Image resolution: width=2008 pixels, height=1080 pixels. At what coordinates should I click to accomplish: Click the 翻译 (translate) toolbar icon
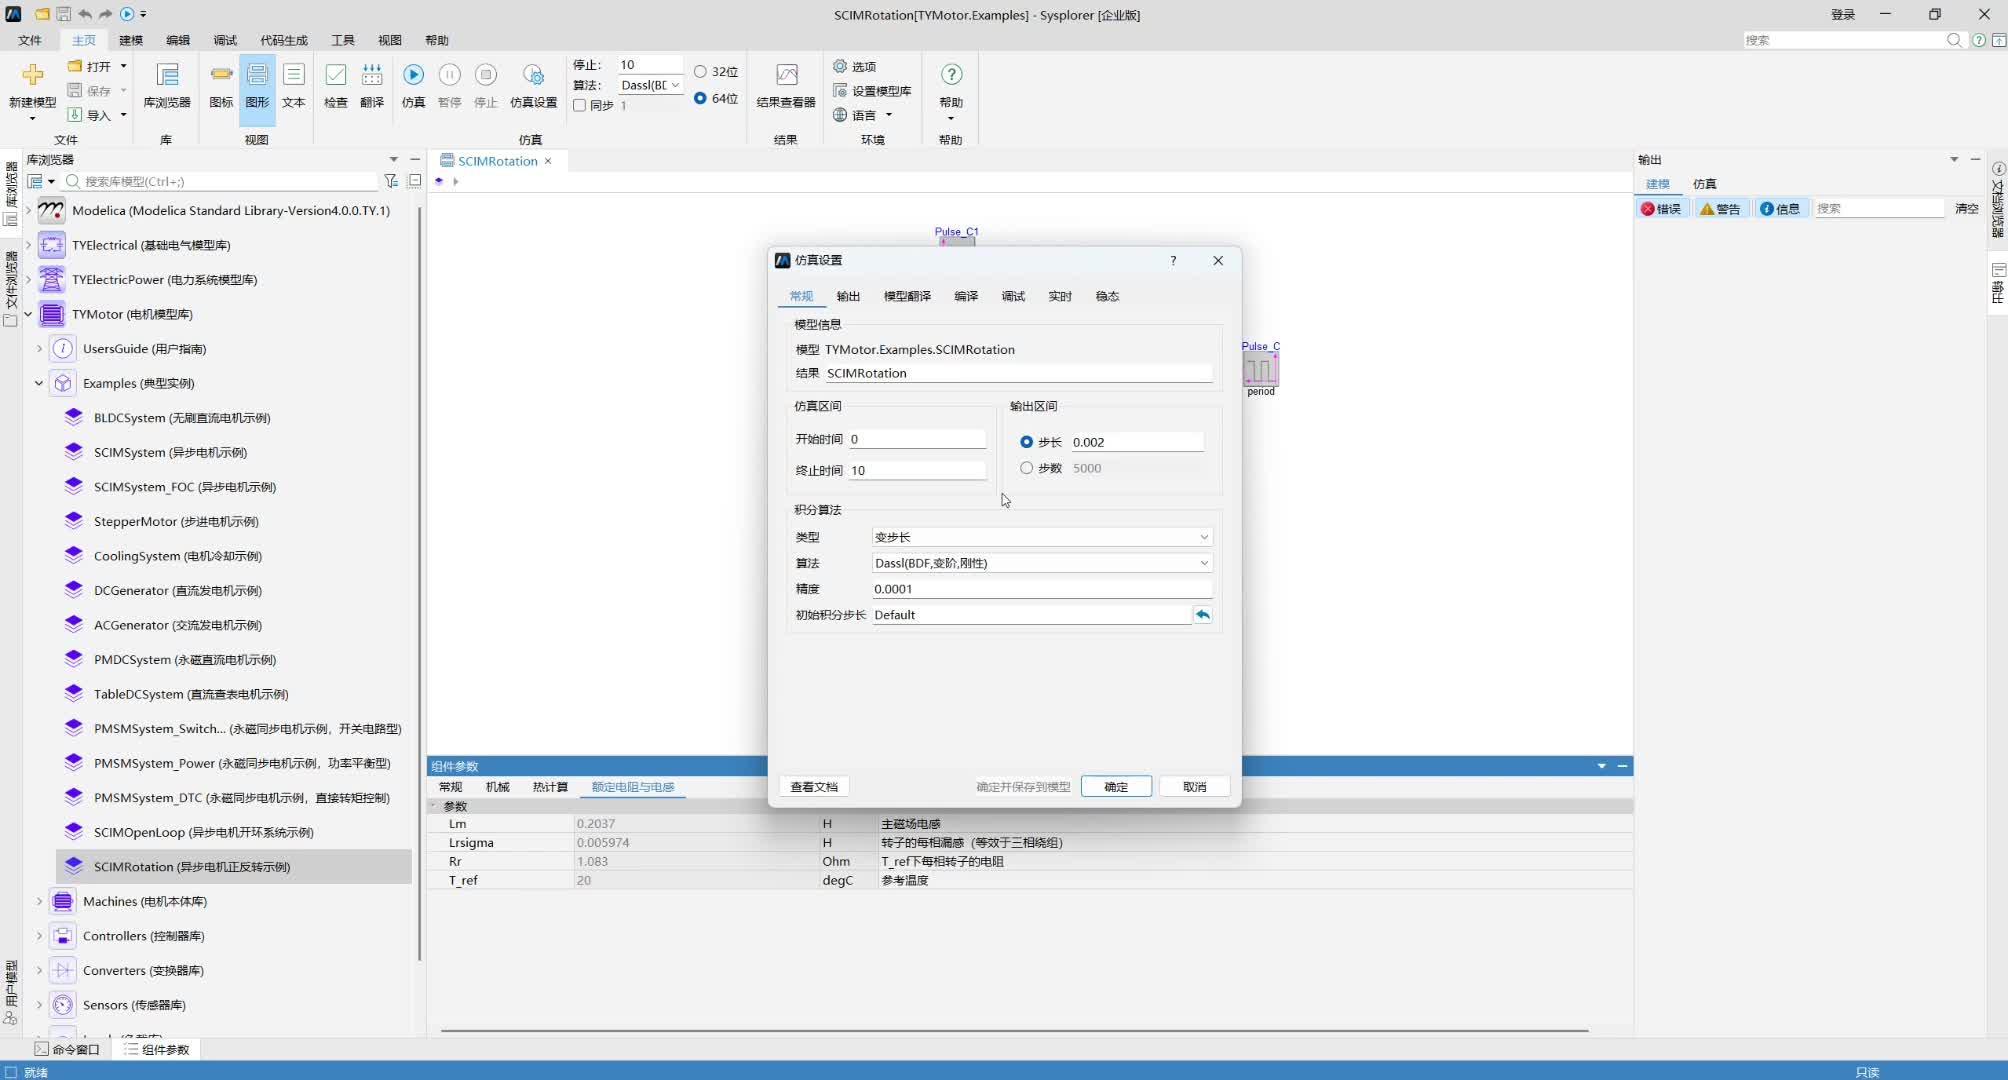click(x=372, y=76)
